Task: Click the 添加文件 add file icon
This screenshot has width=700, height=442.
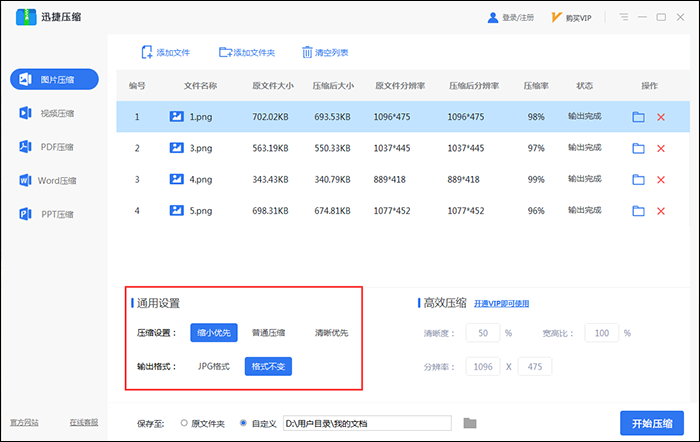Action: (x=146, y=52)
